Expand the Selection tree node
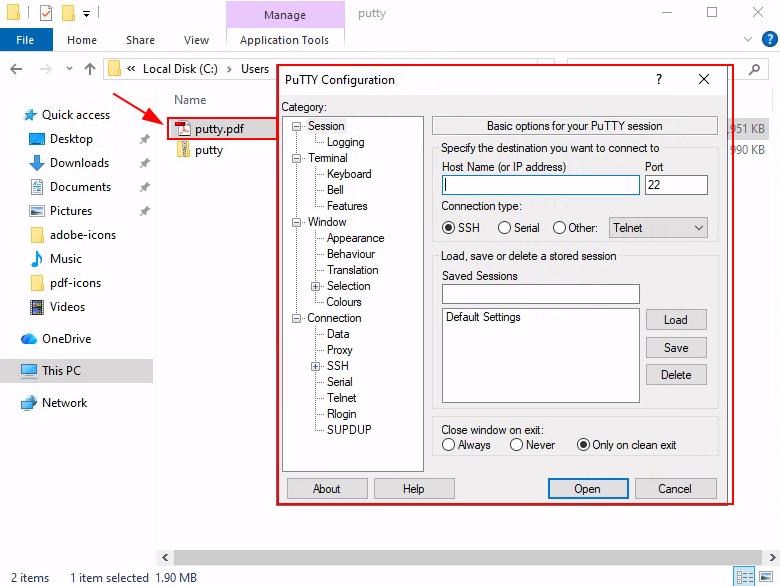The image size is (780, 586). point(316,286)
